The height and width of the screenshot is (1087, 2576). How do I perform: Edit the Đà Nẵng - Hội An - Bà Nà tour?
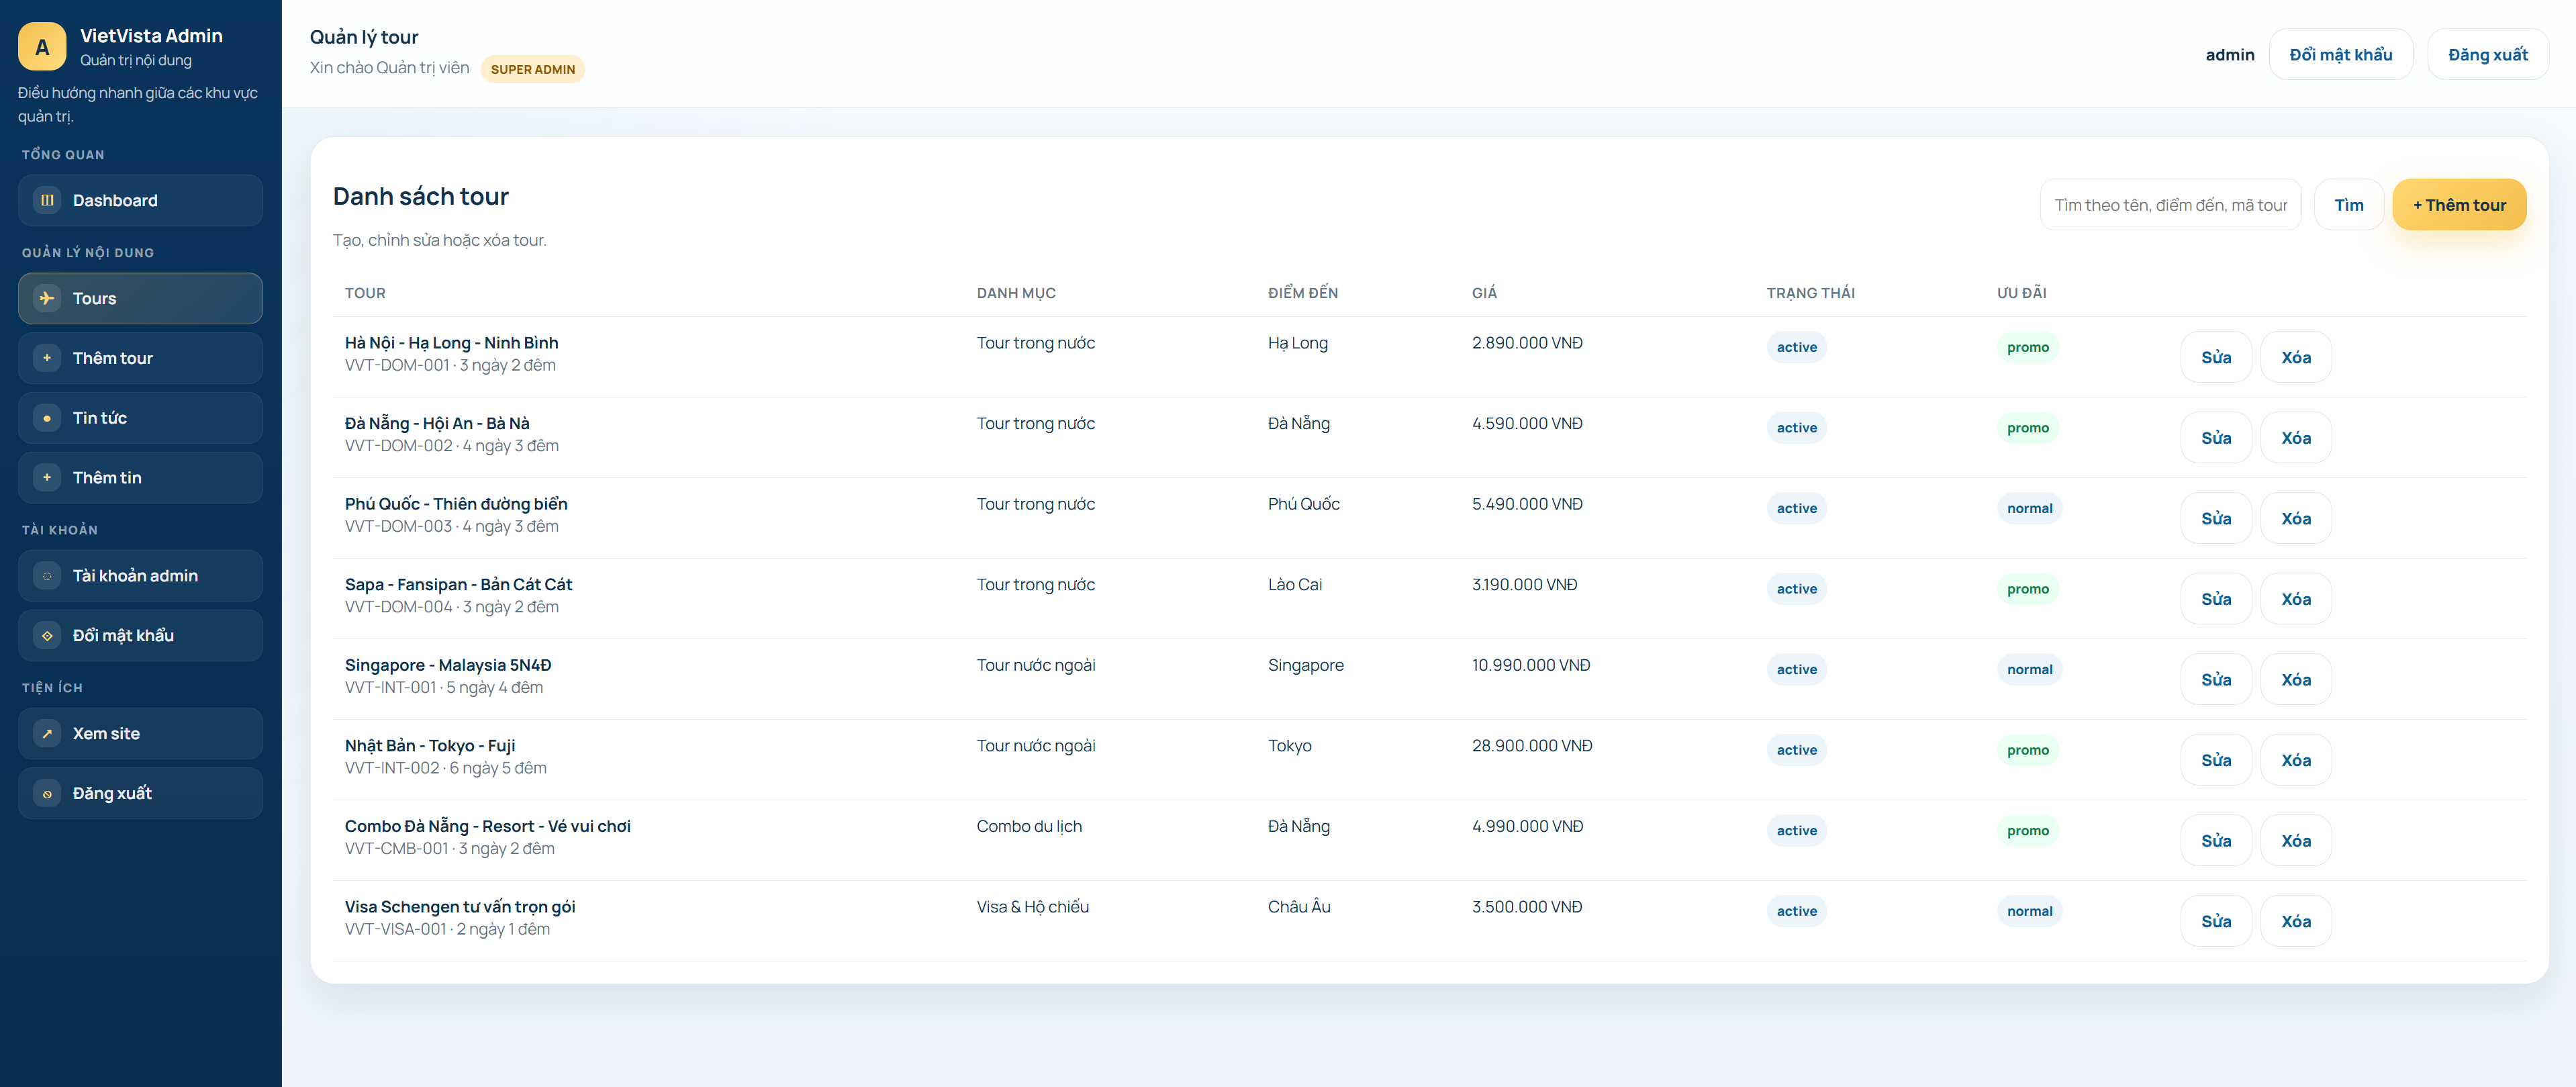2216,438
